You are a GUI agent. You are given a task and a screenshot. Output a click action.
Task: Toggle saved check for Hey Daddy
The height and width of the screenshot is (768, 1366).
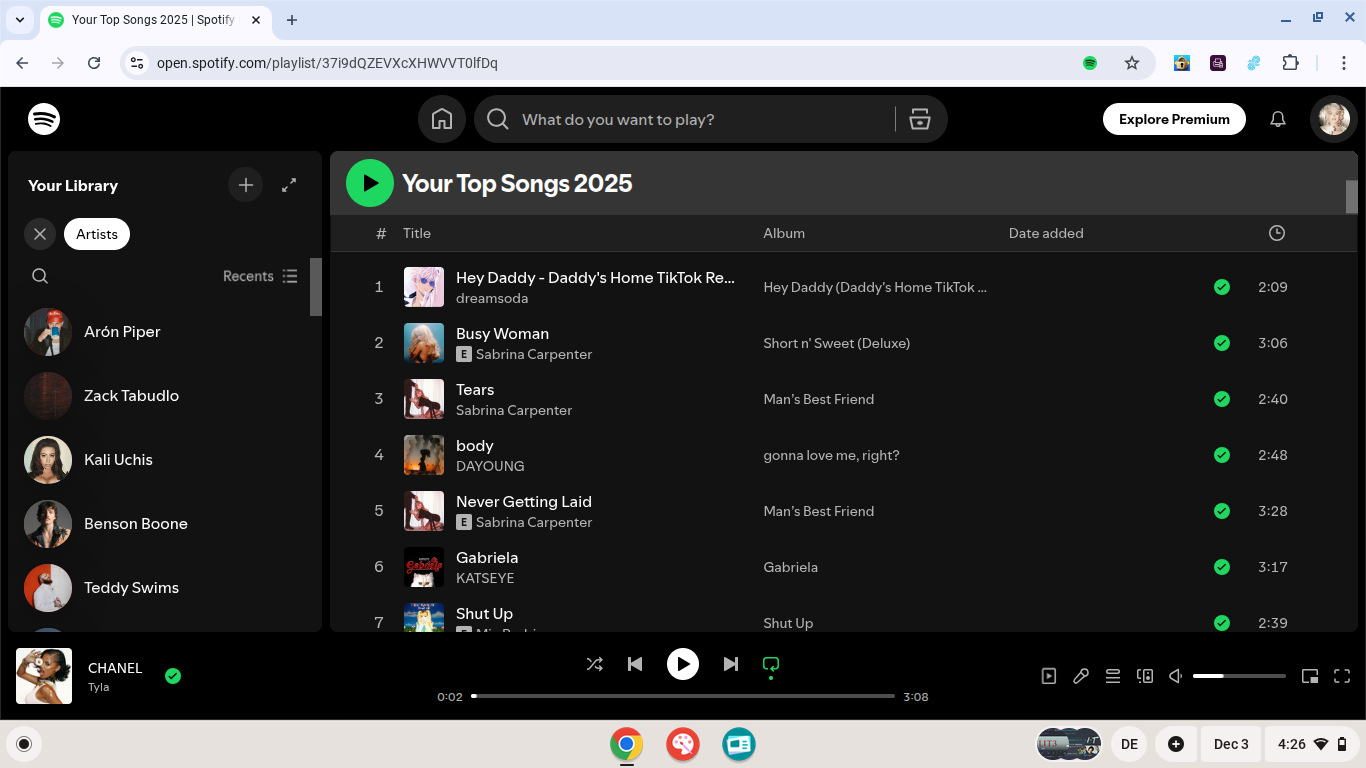[x=1221, y=287]
